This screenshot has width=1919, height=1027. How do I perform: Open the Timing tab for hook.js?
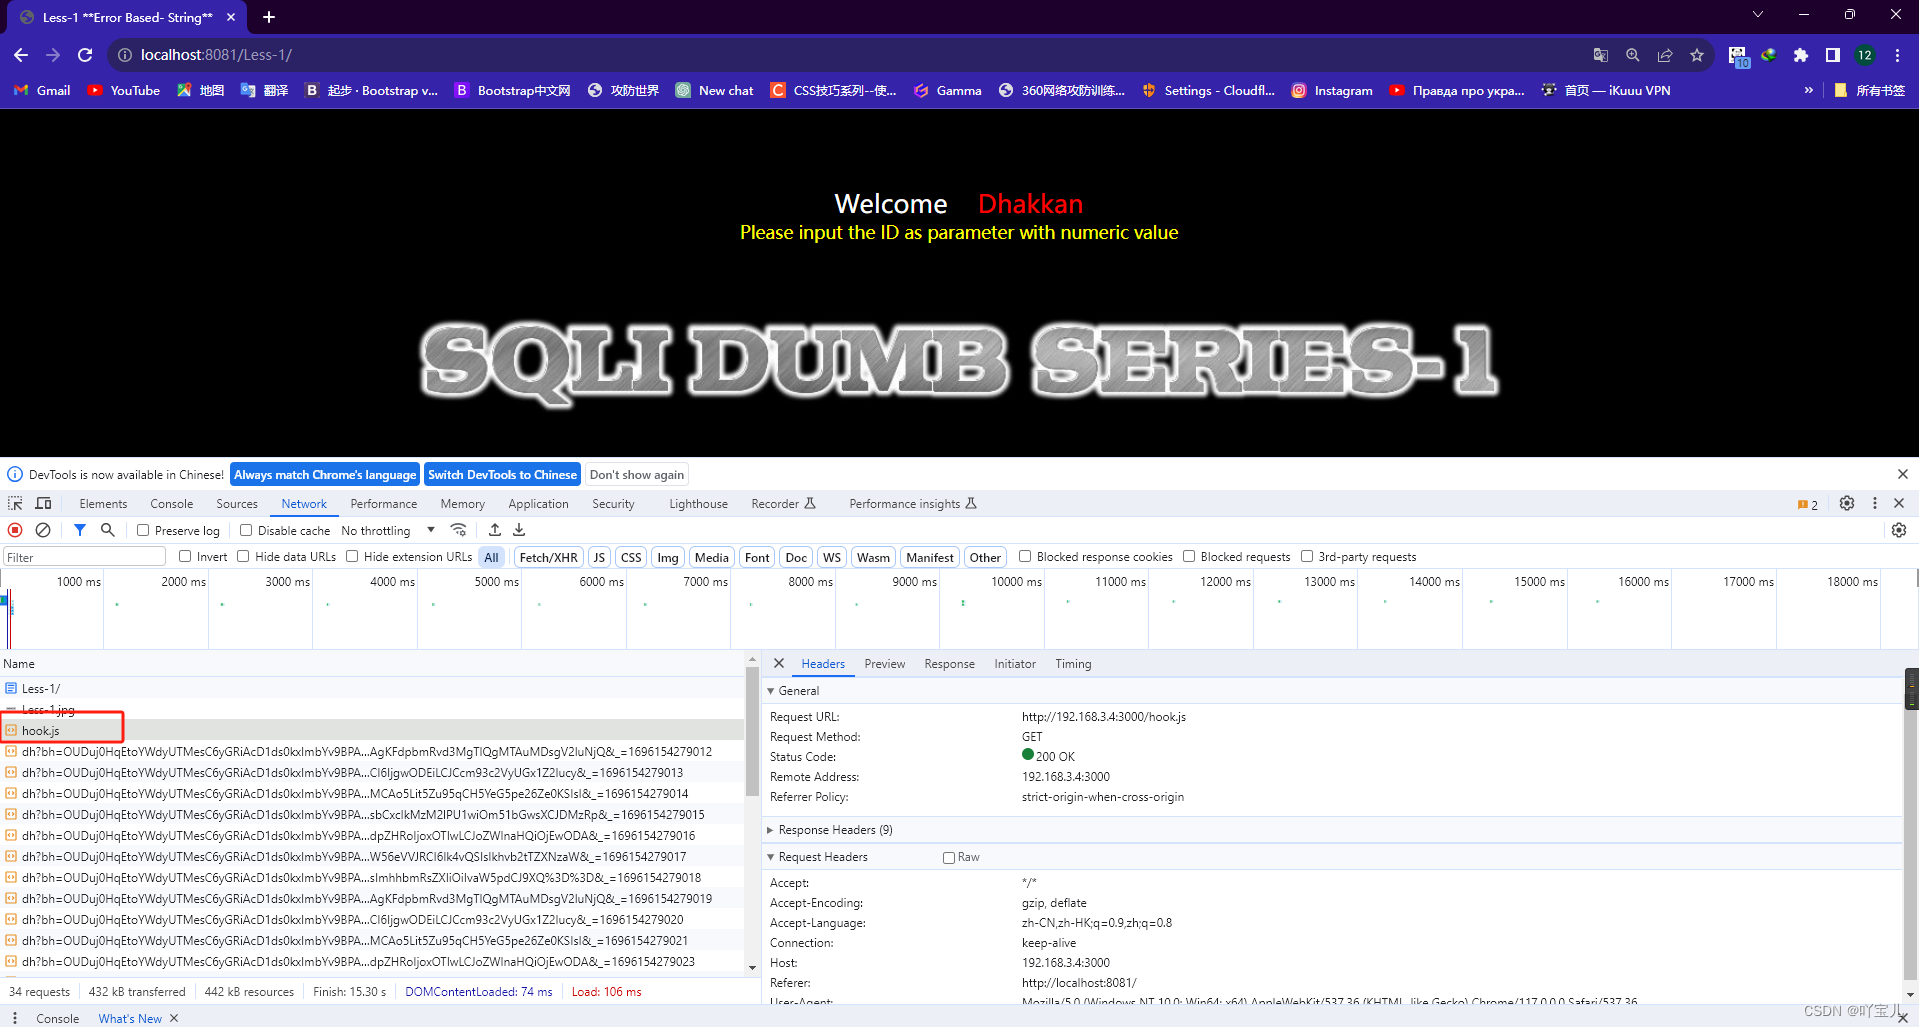[1072, 663]
